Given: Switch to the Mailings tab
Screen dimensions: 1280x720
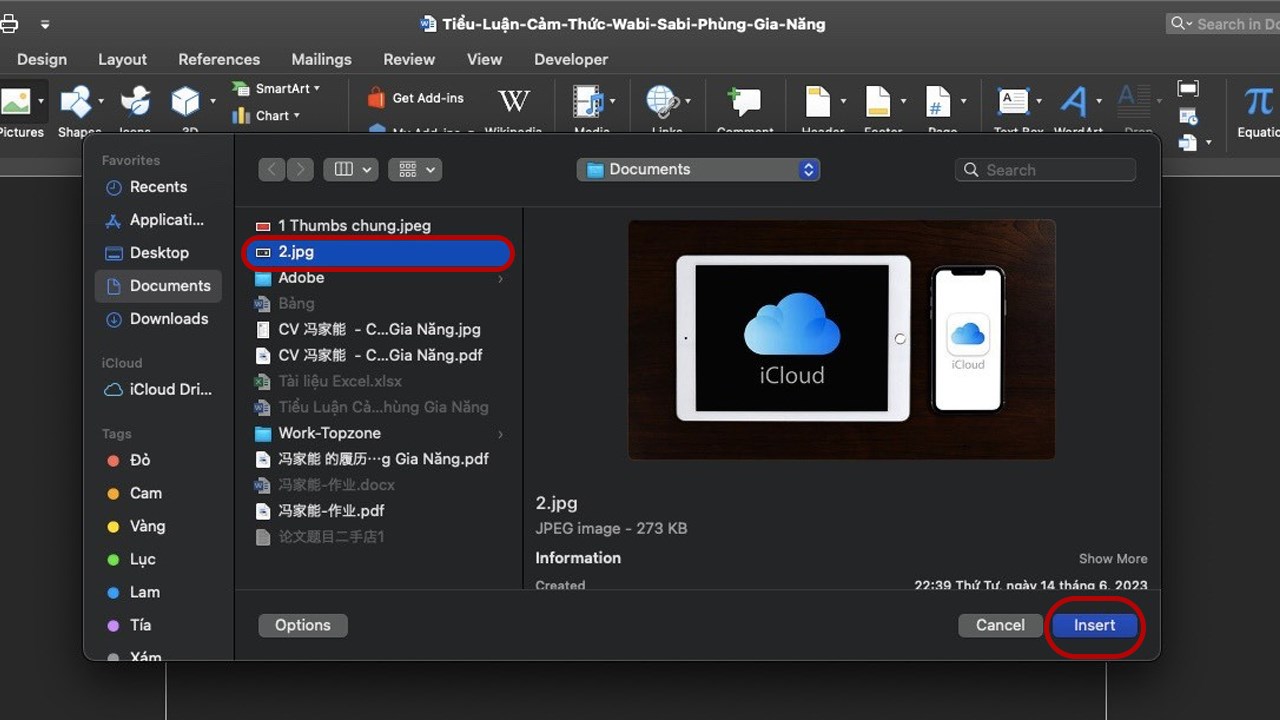Looking at the screenshot, I should 321,59.
